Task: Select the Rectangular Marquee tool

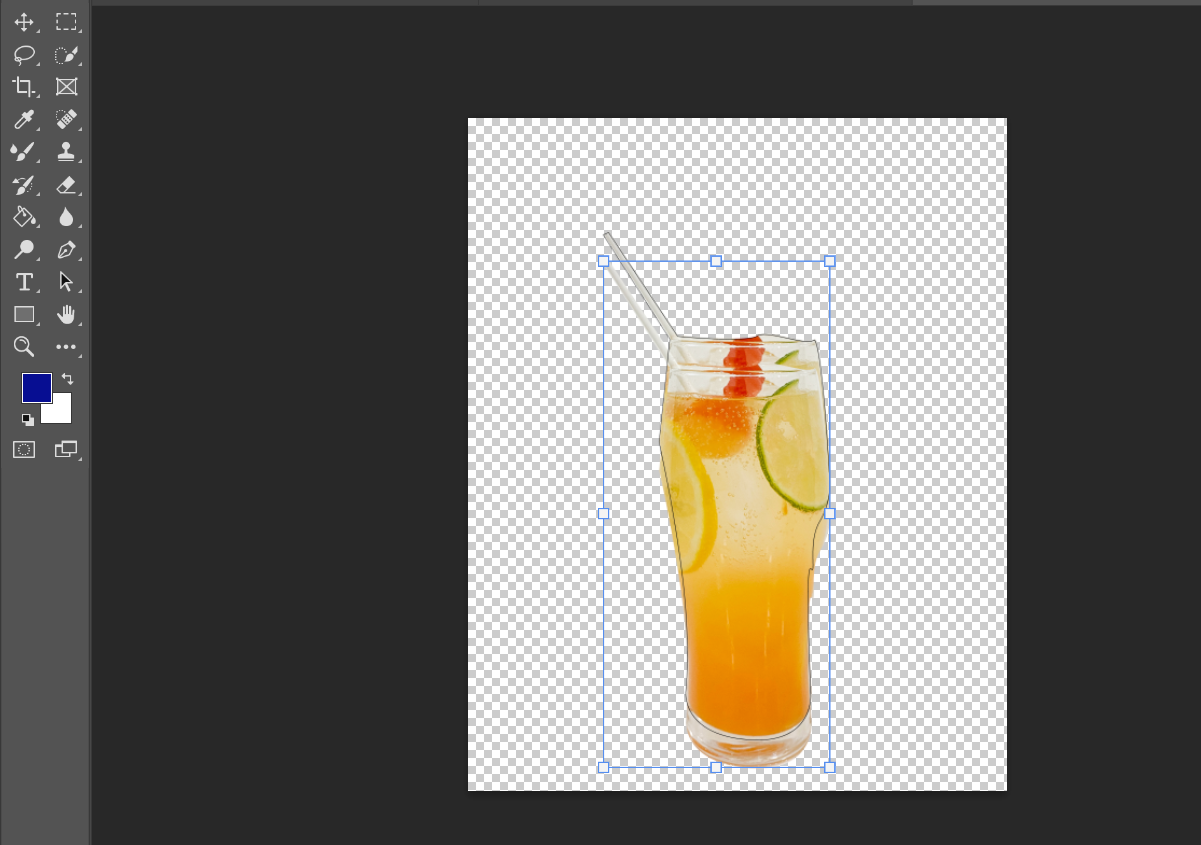Action: coord(66,22)
